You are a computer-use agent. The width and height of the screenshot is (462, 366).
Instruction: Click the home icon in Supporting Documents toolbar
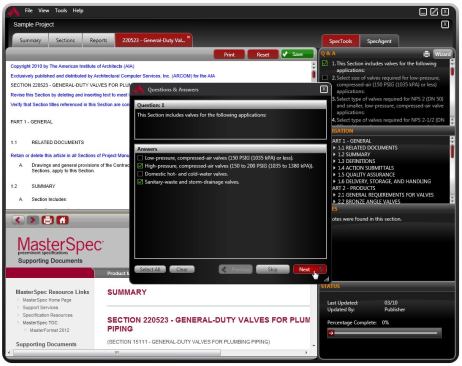(x=62, y=220)
